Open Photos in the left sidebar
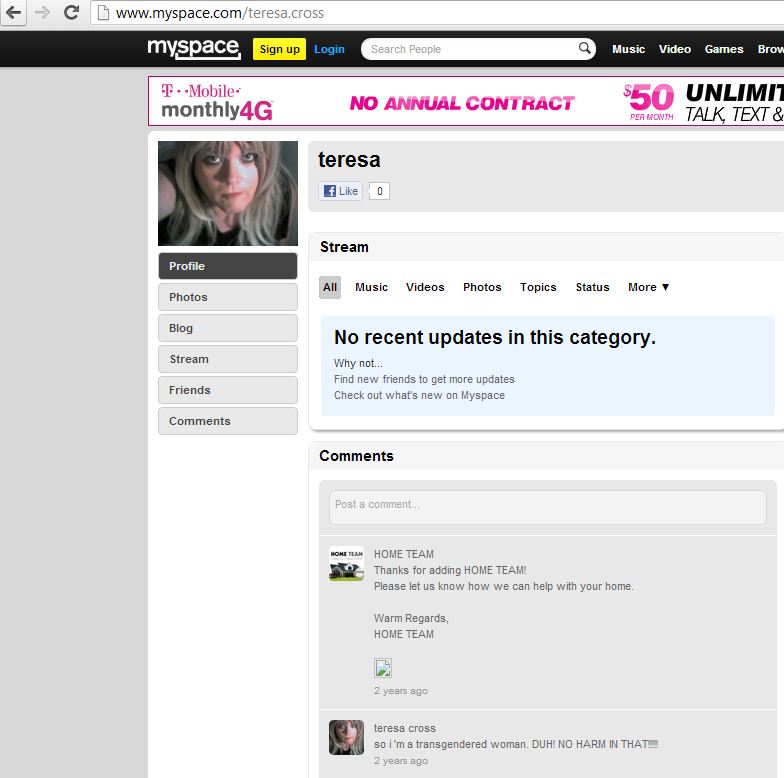 pos(228,297)
